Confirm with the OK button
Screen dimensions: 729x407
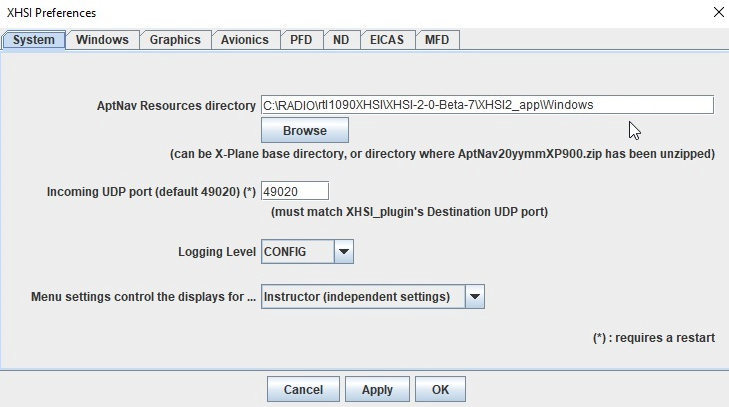[x=440, y=389]
